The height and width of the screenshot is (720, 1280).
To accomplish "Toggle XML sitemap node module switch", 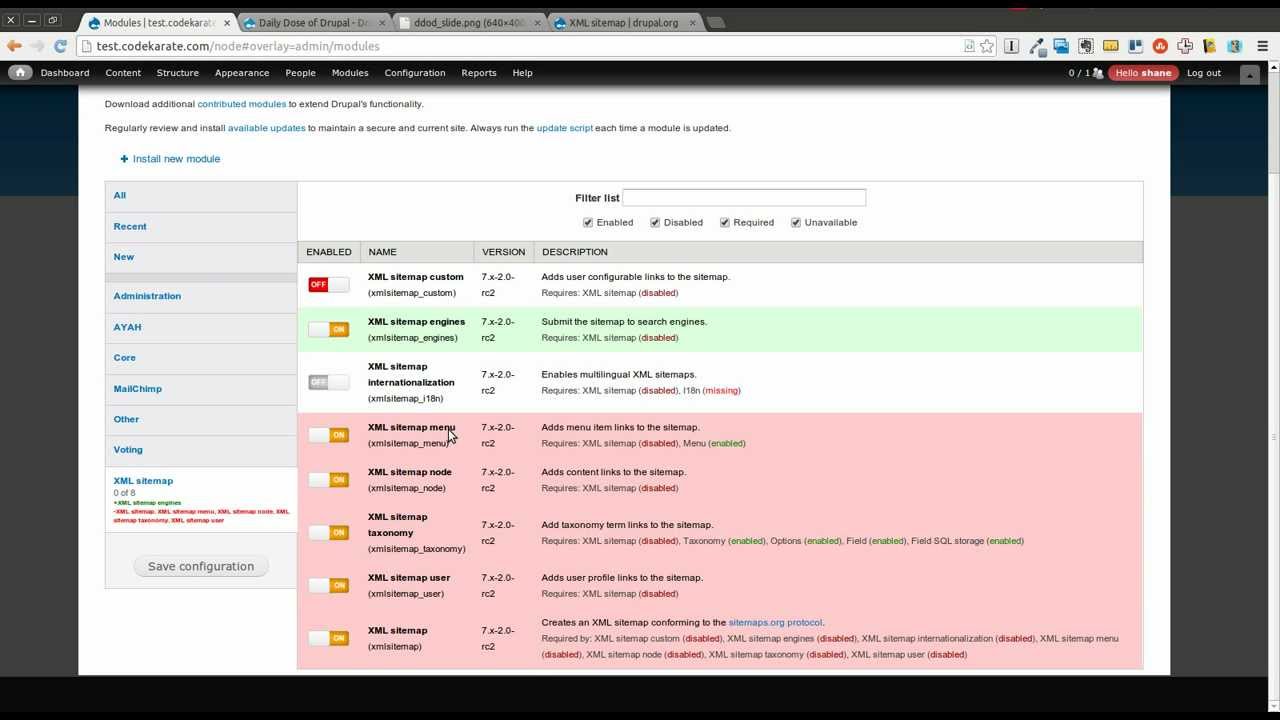I will (x=328, y=480).
